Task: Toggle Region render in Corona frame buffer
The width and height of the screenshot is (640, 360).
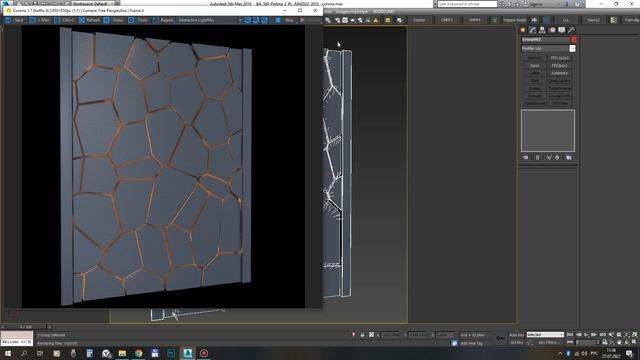Action: tap(163, 20)
